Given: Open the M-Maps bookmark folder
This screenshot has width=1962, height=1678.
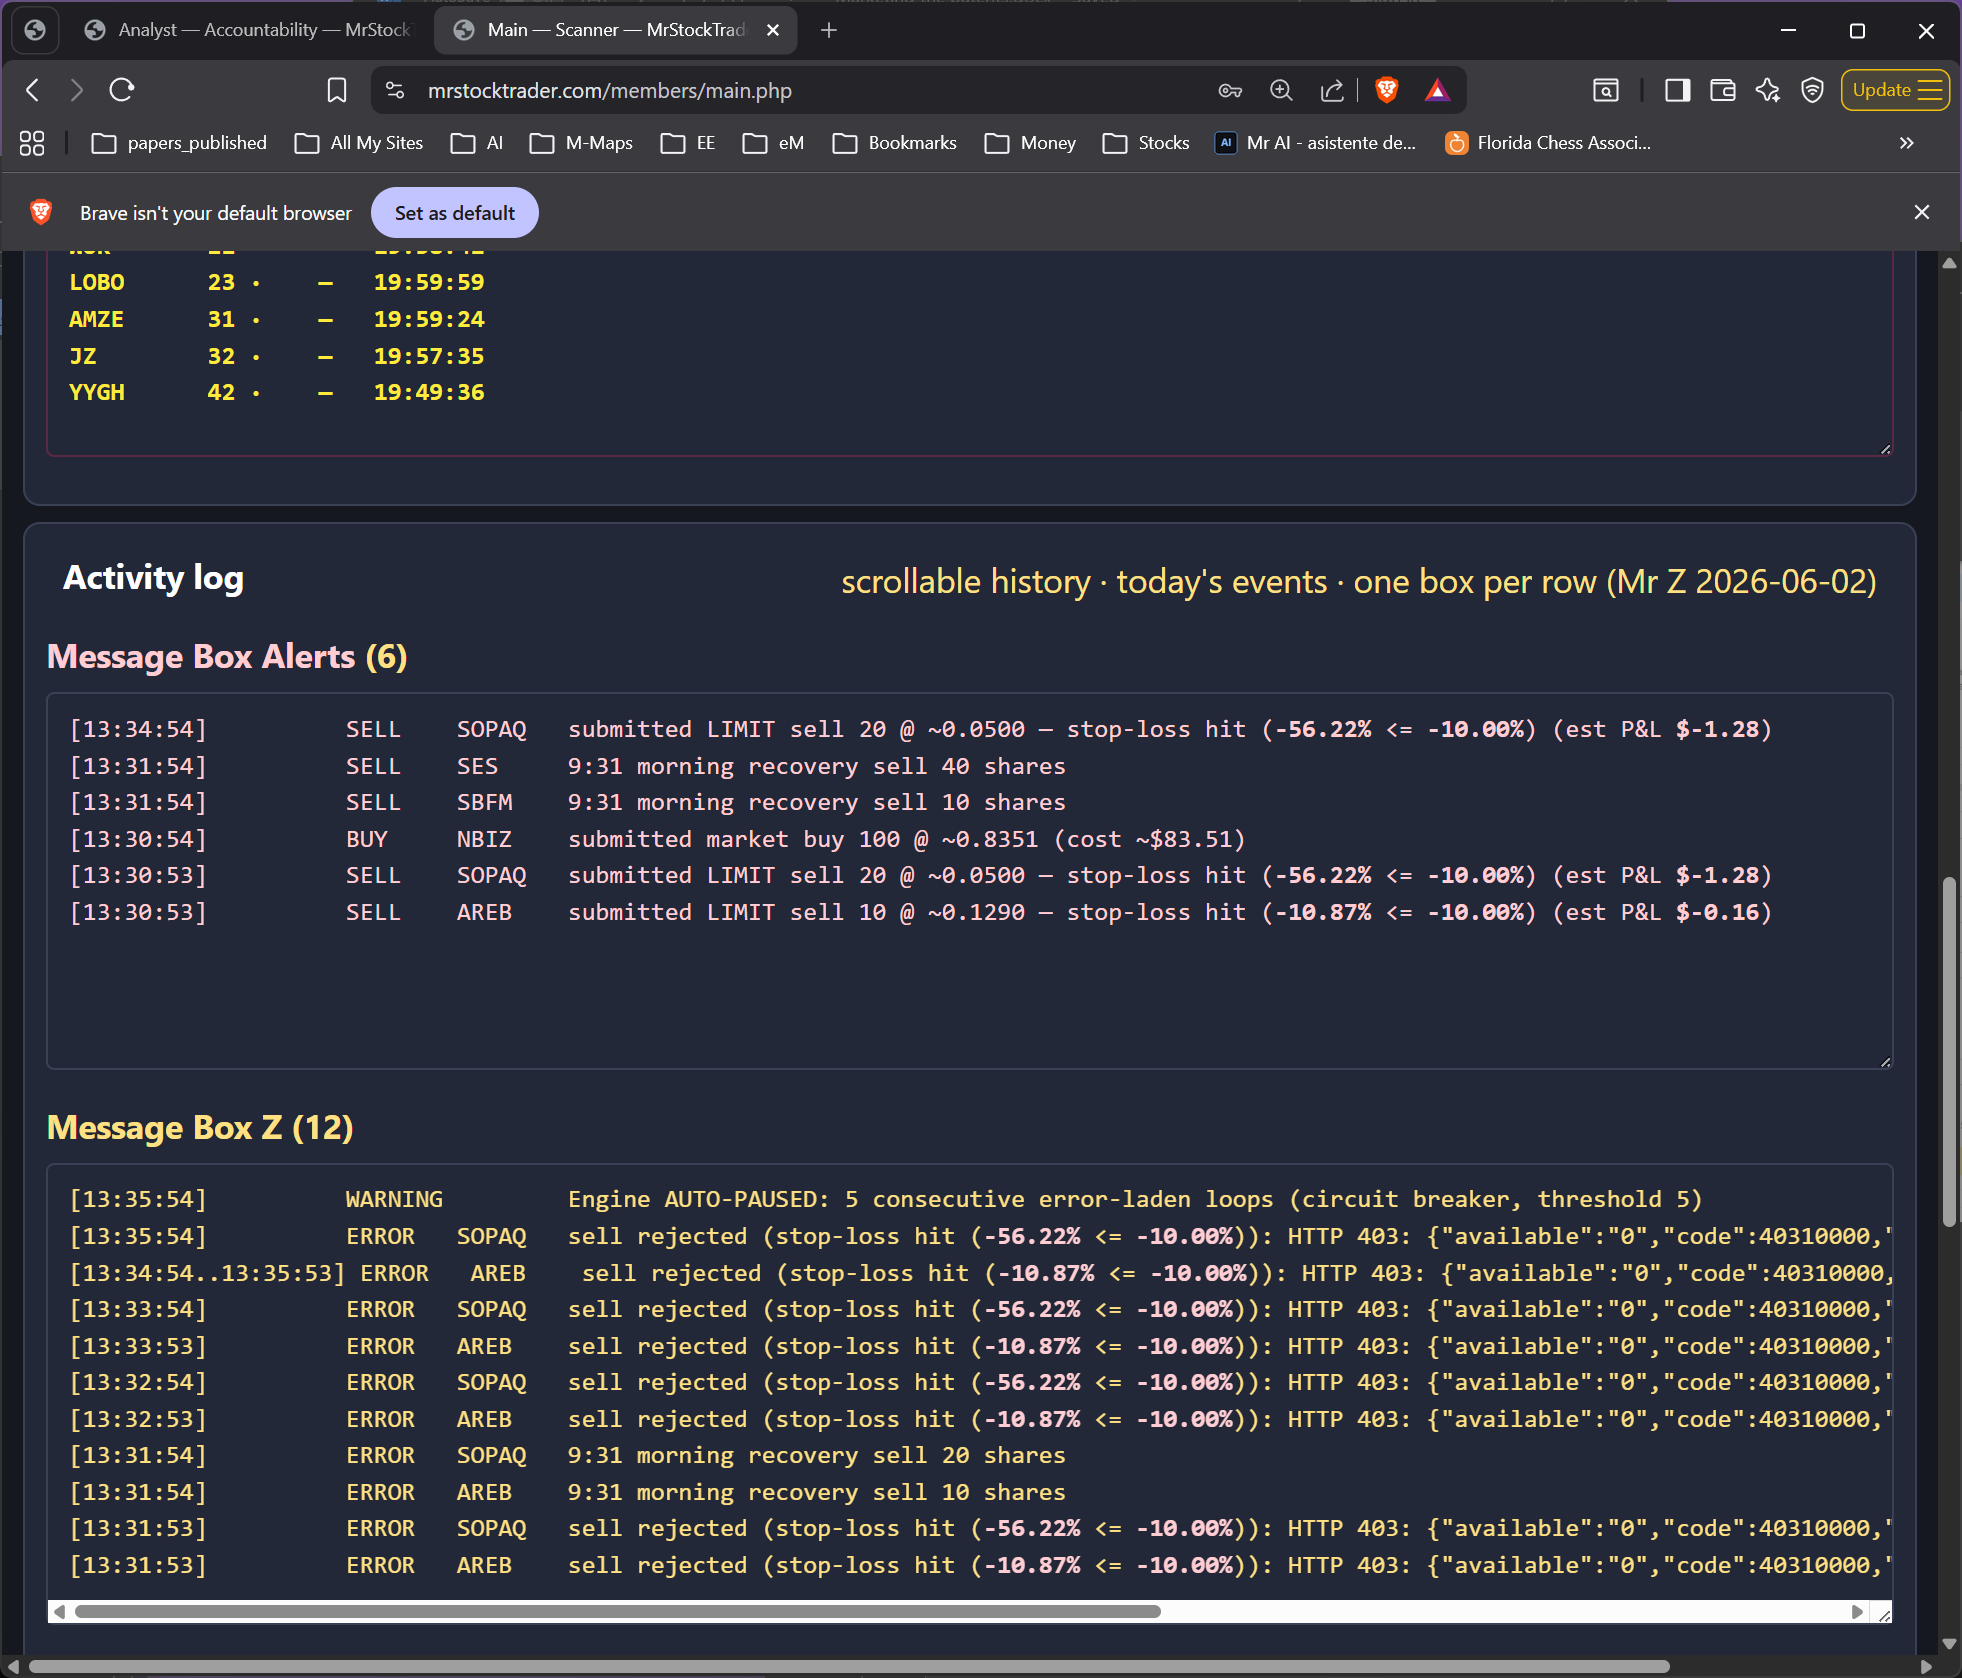Looking at the screenshot, I should point(581,143).
